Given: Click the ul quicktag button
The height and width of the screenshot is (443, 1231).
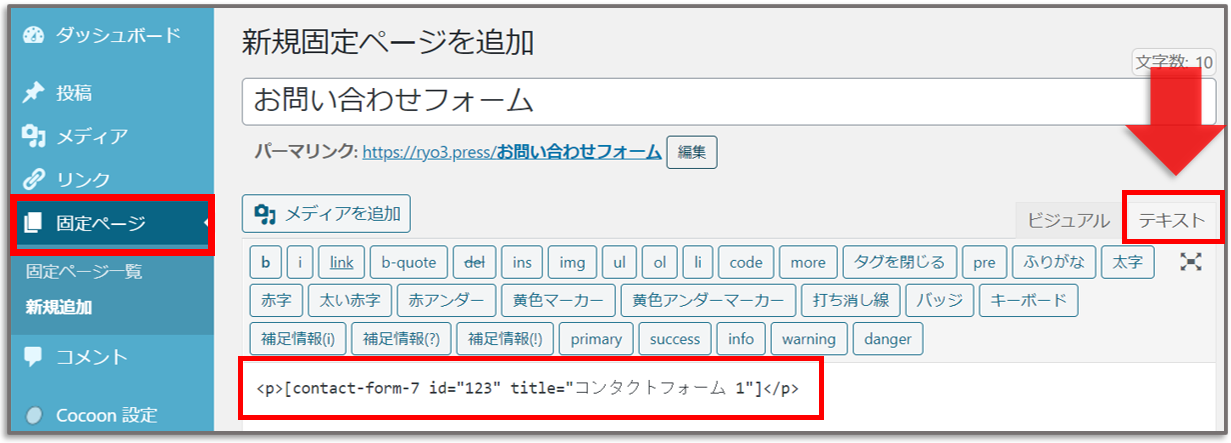Looking at the screenshot, I should [619, 262].
